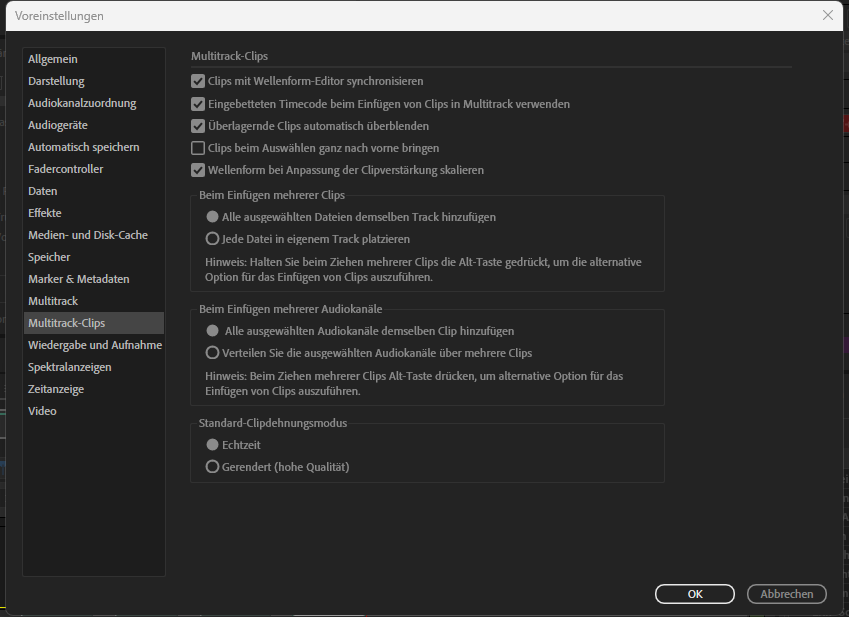Switch to the Effekte category
Image resolution: width=849 pixels, height=617 pixels.
44,212
